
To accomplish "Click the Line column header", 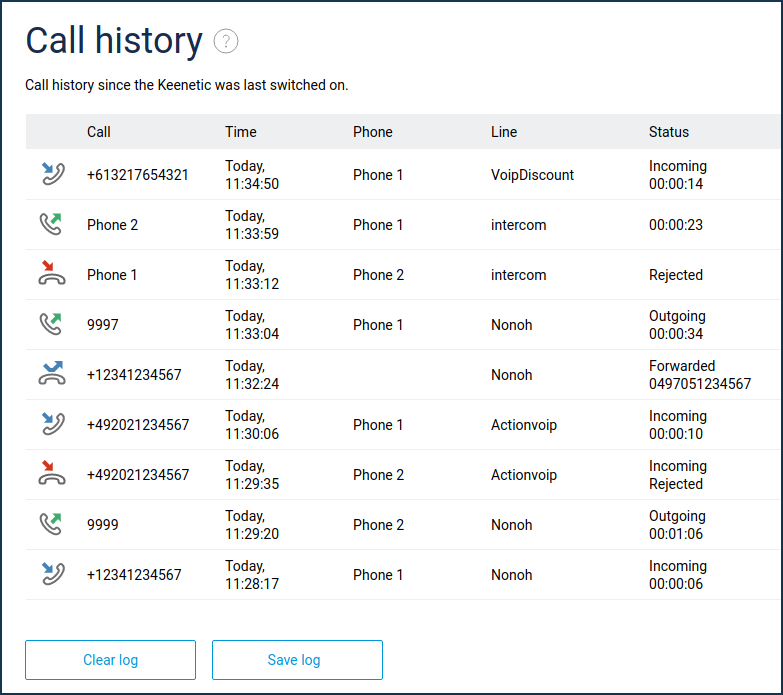I will coord(504,132).
